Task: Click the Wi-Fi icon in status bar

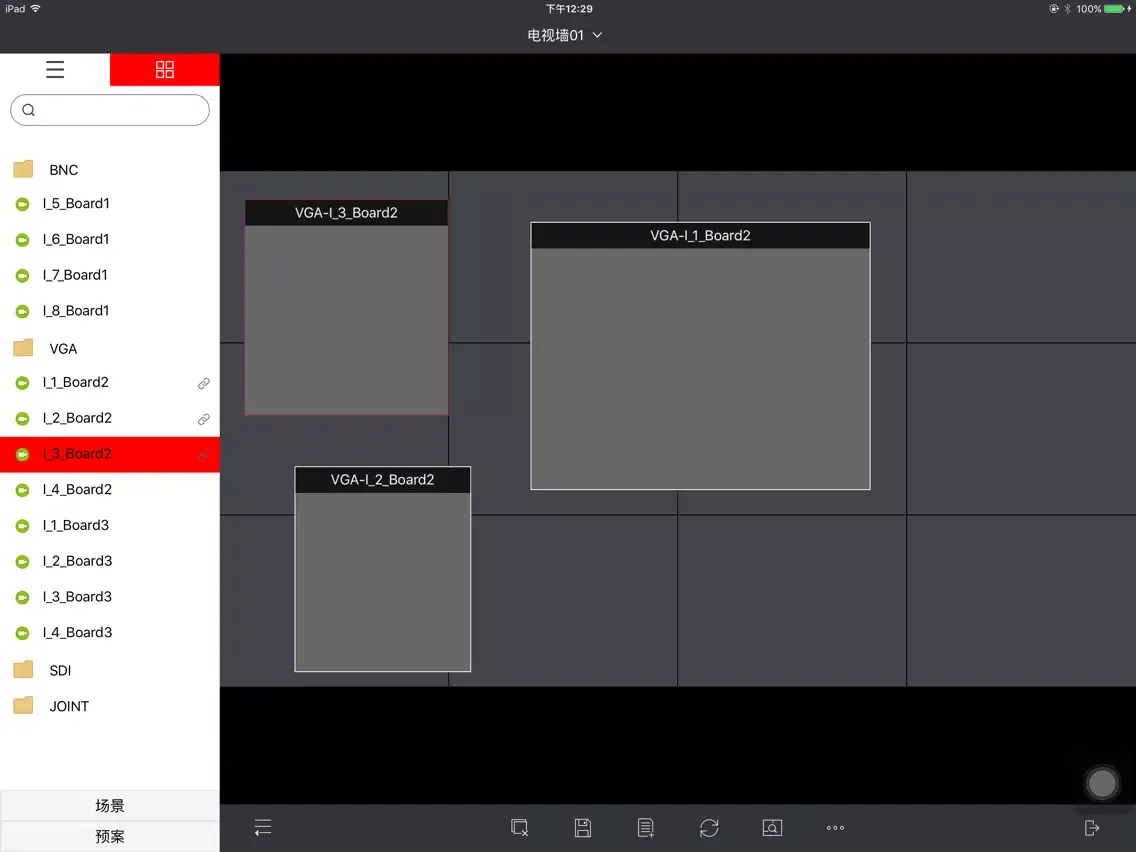Action: tap(36, 9)
